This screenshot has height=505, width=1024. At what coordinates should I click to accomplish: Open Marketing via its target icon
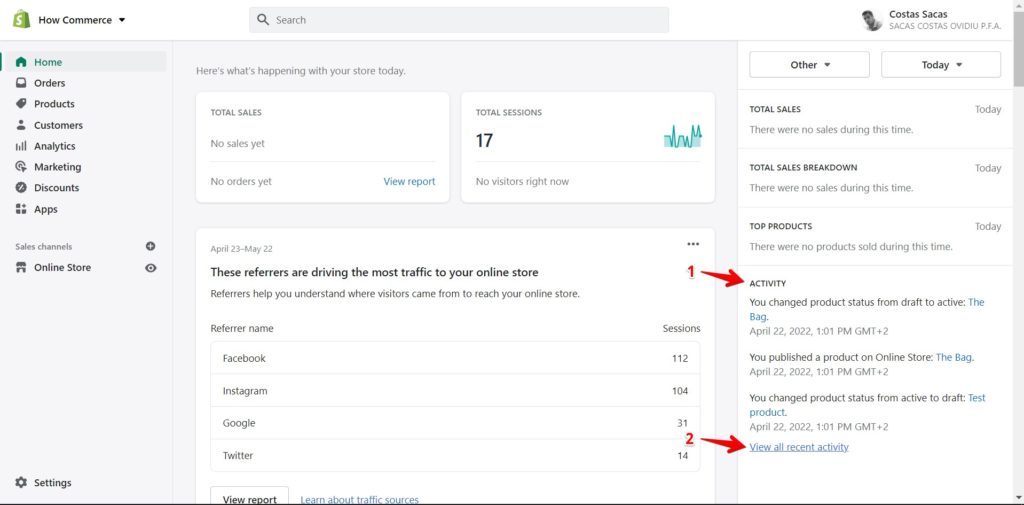point(21,167)
